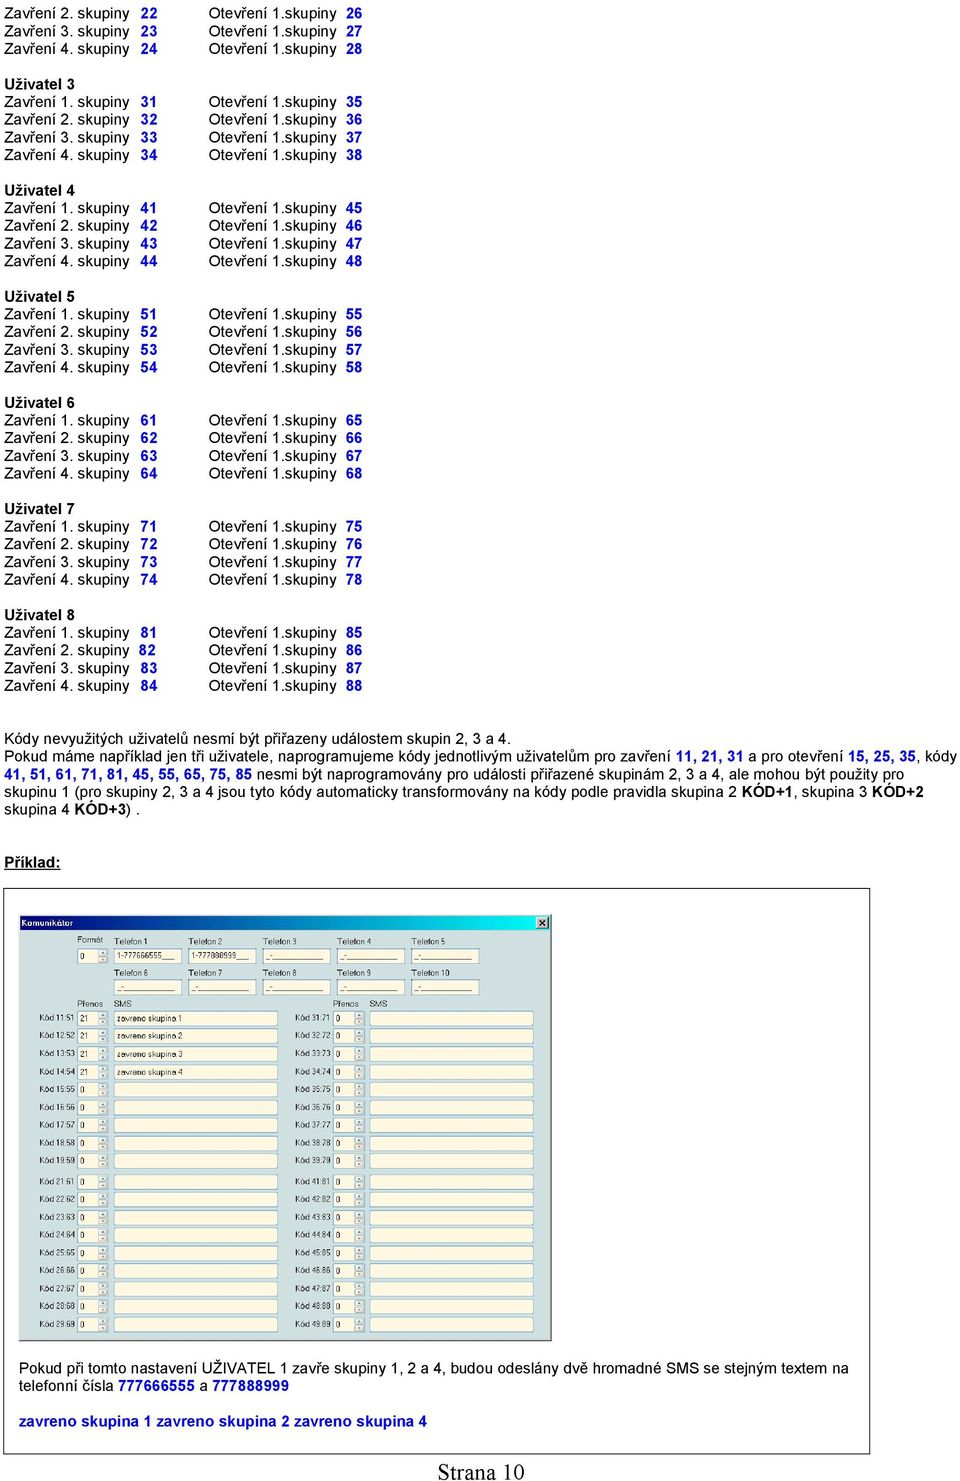Click the SMS field for Kód 48:88

click(x=452, y=1306)
